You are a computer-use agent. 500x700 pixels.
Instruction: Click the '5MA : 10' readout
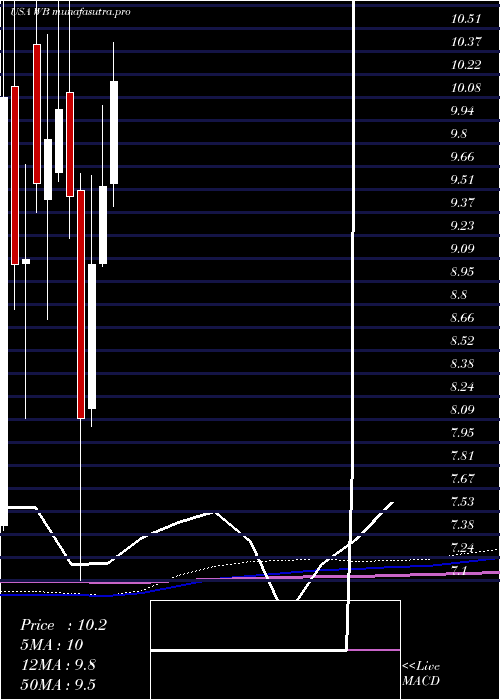[52, 645]
